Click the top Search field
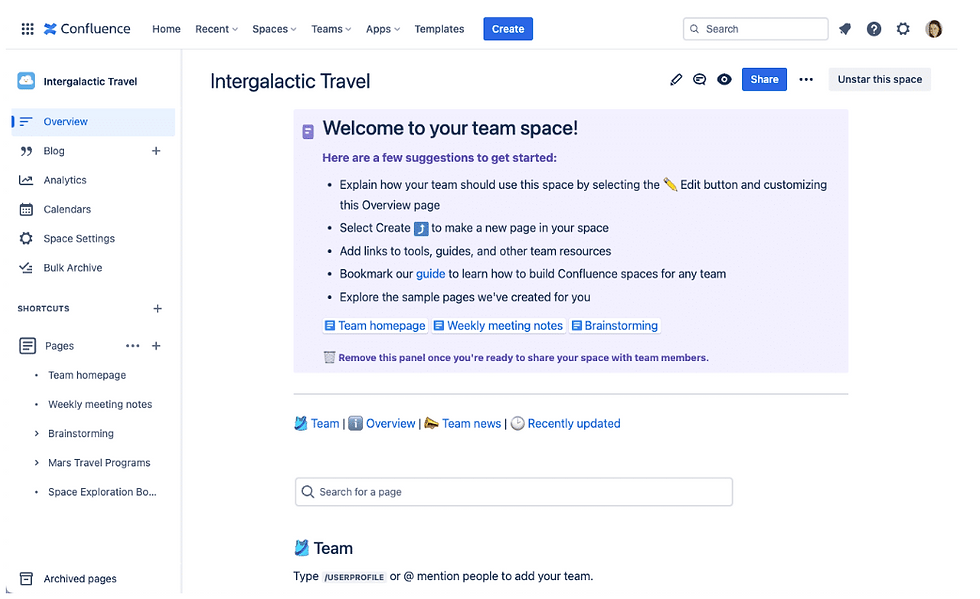The height and width of the screenshot is (599, 980). (x=756, y=29)
